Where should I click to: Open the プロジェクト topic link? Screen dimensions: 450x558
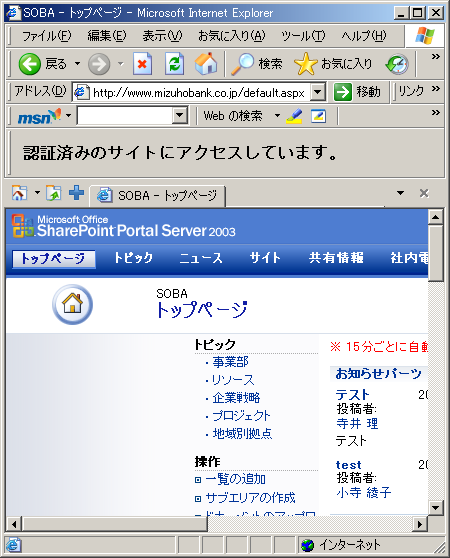tap(241, 416)
